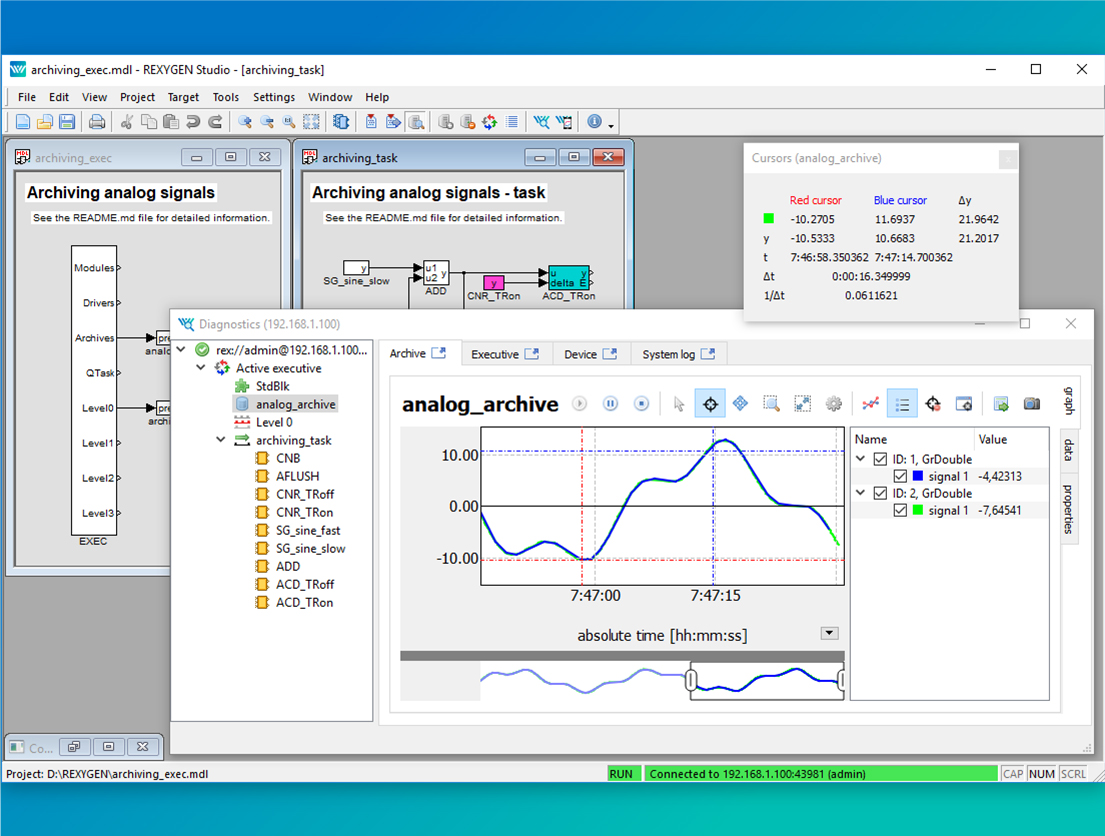Select the ACD_TRon item in diagnostics tree

pyautogui.click(x=304, y=603)
